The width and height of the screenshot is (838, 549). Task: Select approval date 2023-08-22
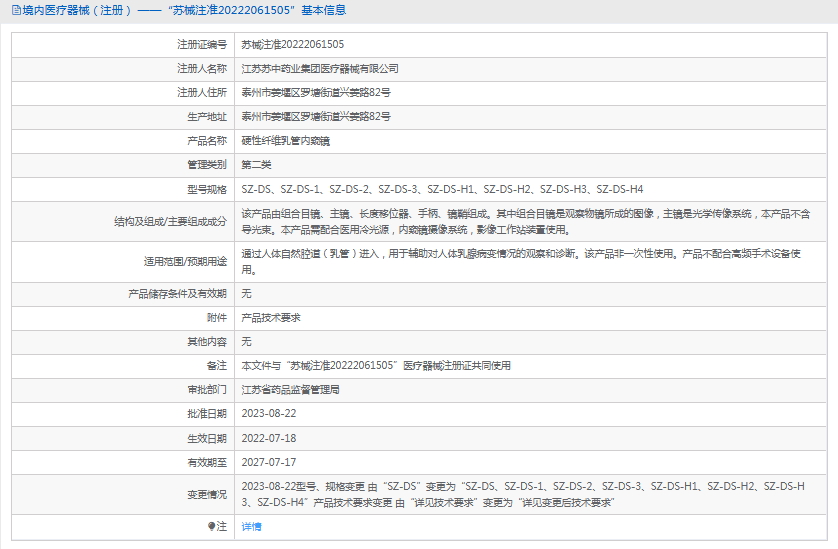[x=269, y=414]
